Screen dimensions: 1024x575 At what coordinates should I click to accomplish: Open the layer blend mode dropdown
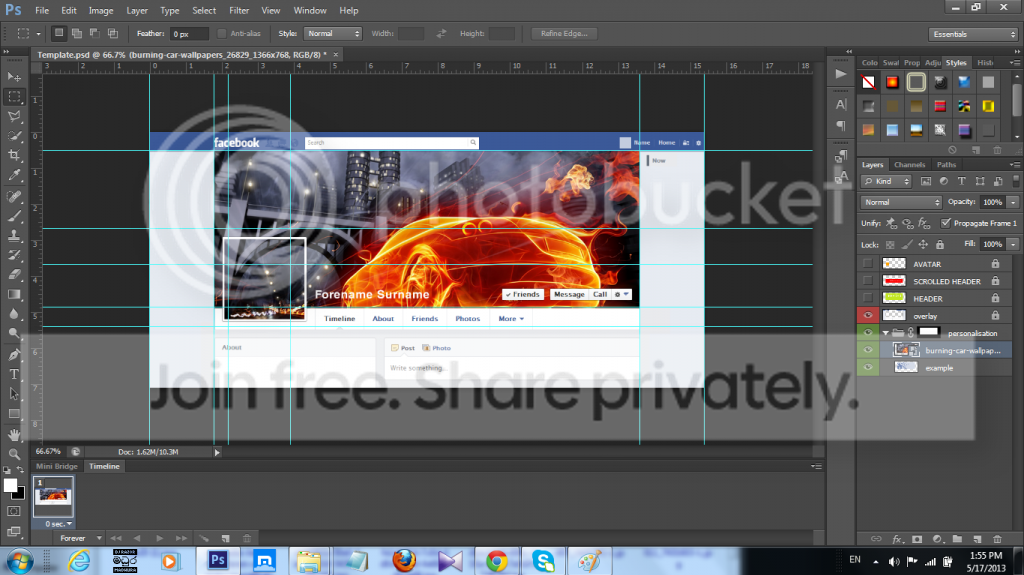pos(901,202)
